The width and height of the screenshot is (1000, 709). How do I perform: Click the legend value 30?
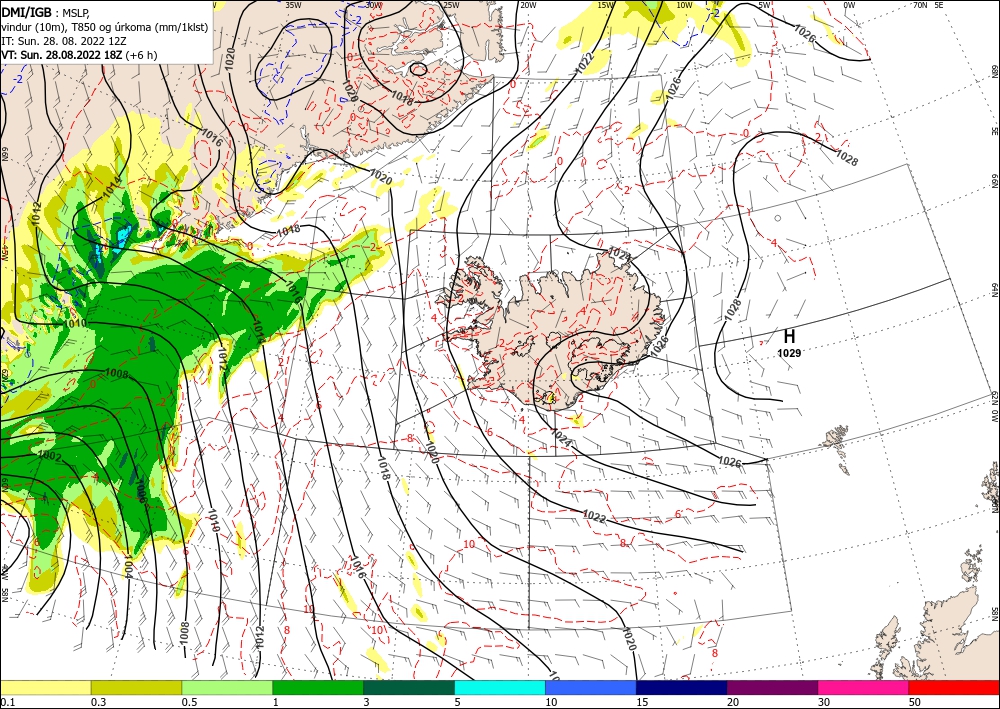tap(824, 703)
